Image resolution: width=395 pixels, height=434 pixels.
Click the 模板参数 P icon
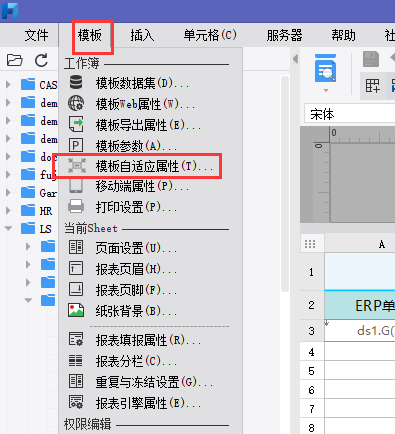click(76, 145)
